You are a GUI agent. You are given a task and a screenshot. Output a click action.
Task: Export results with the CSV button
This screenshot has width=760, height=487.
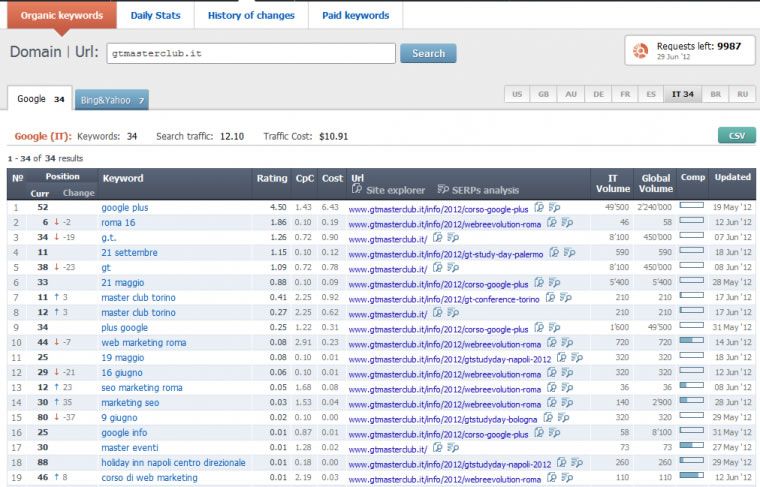point(736,136)
